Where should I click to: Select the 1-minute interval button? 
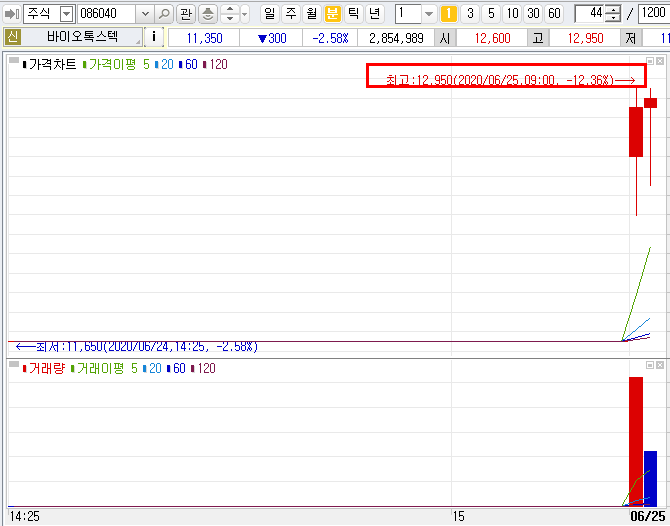click(x=449, y=14)
